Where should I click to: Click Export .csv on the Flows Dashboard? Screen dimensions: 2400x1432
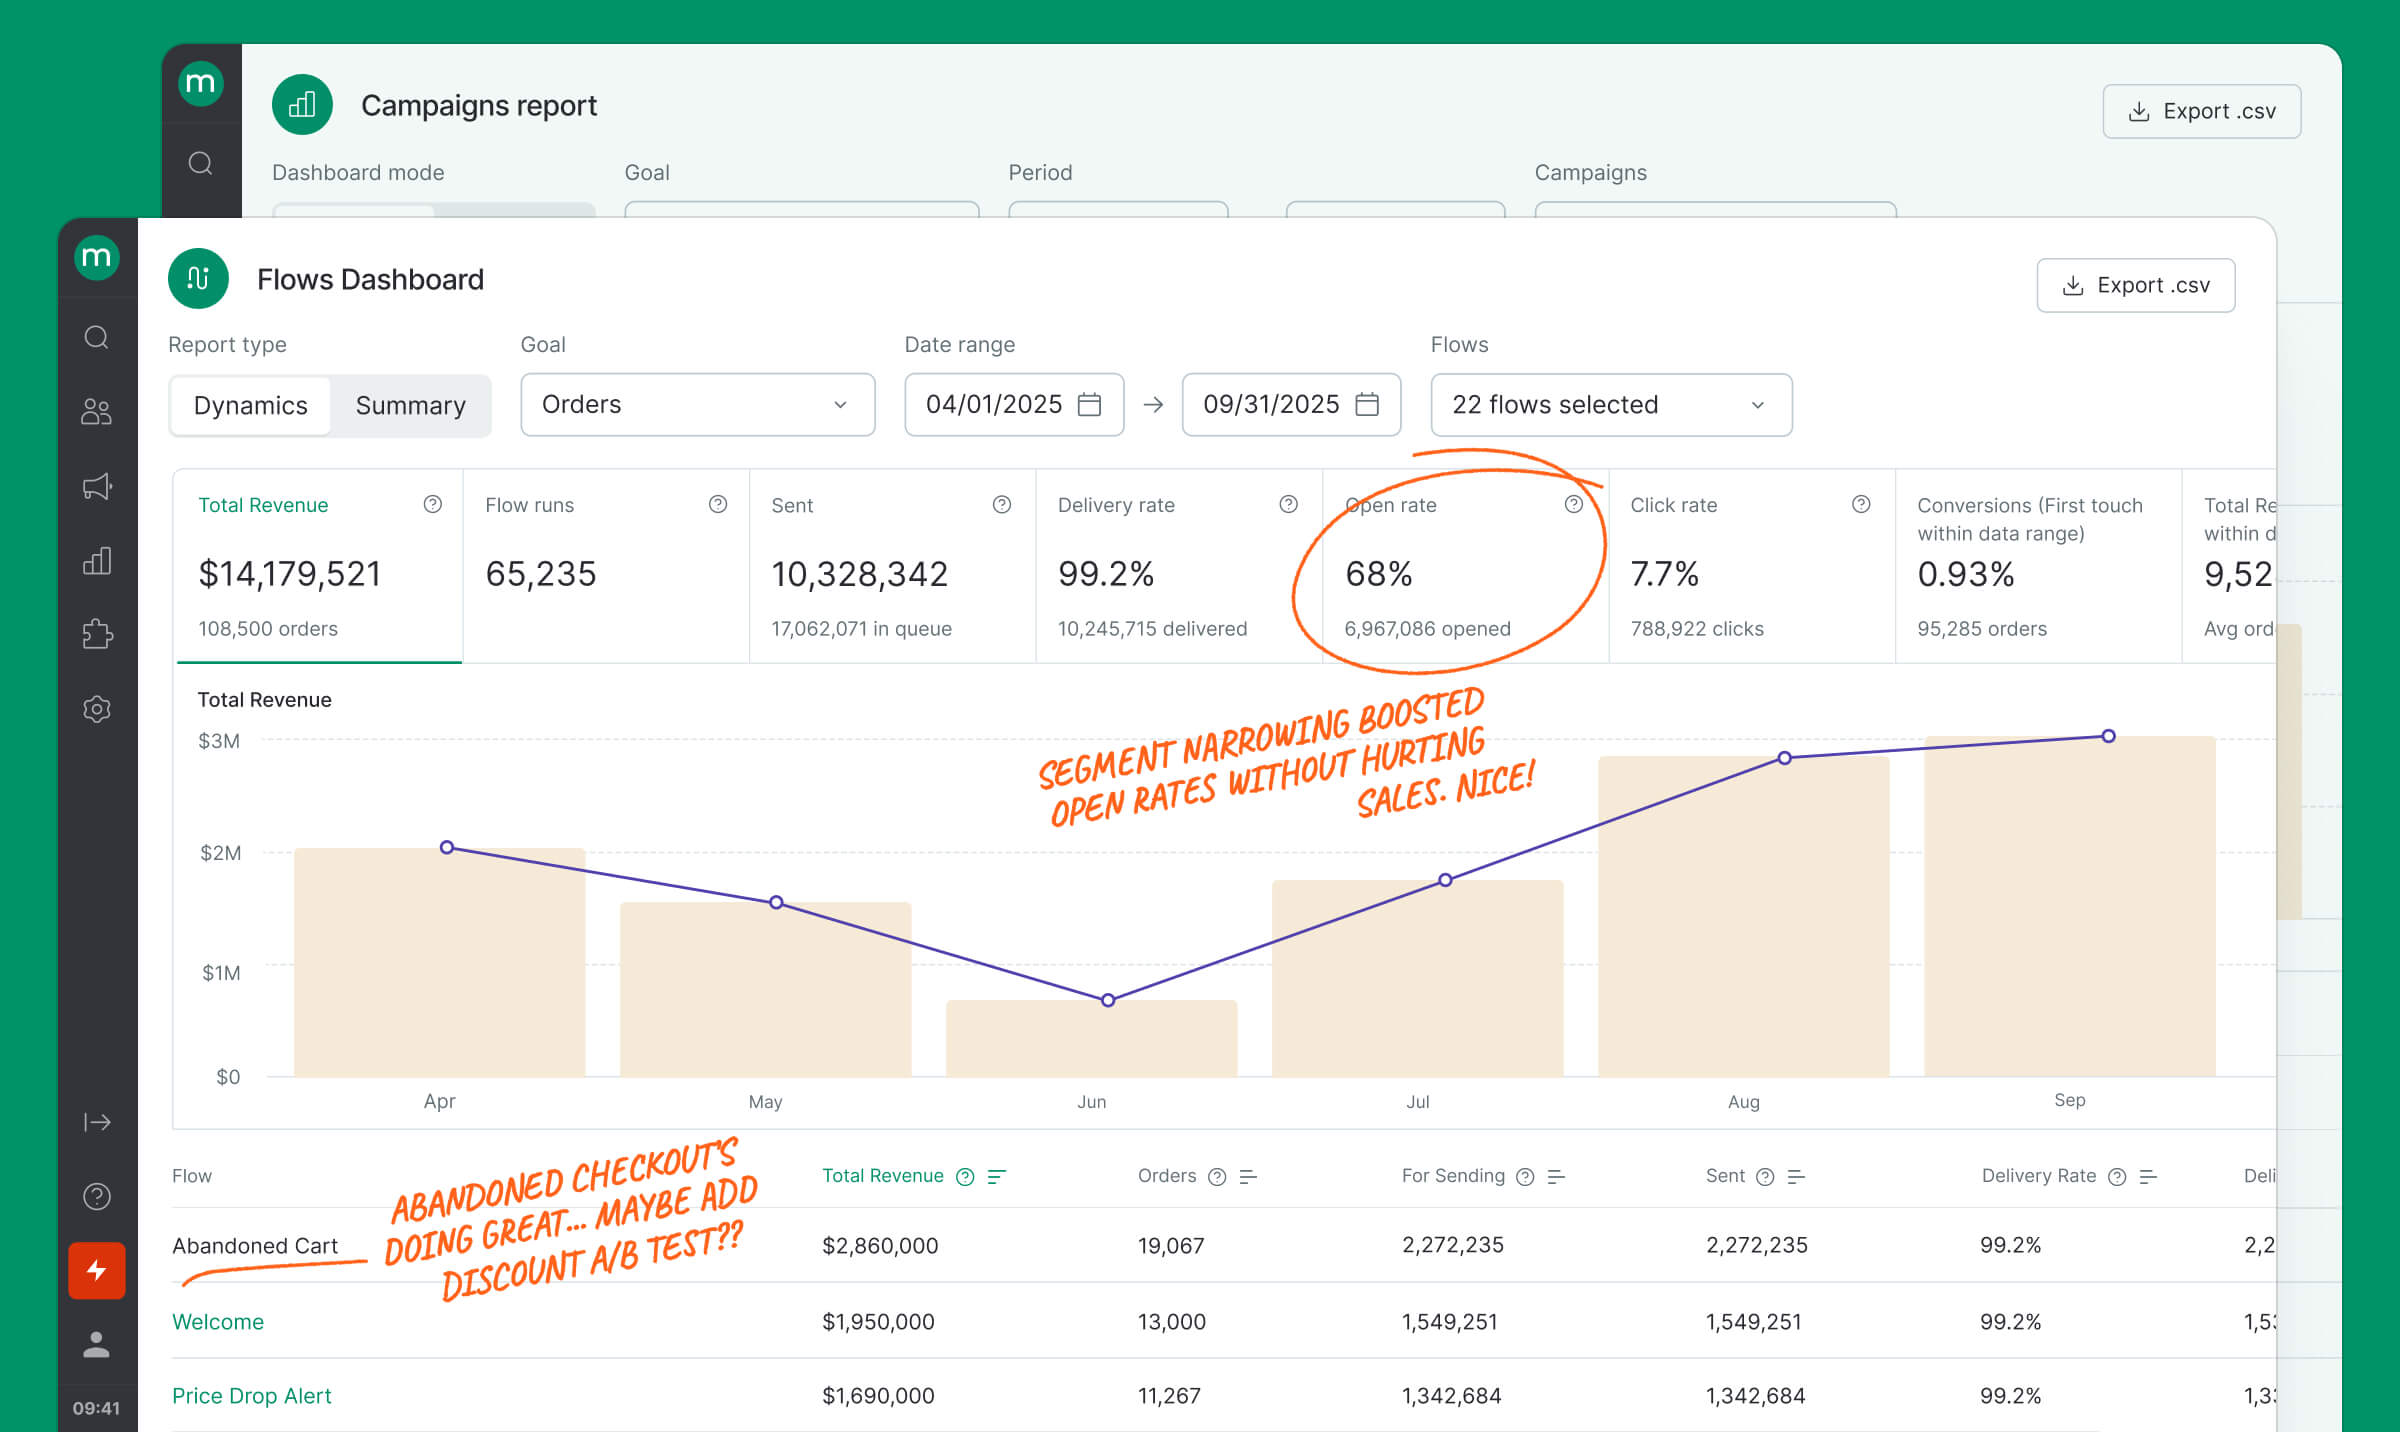(2136, 285)
